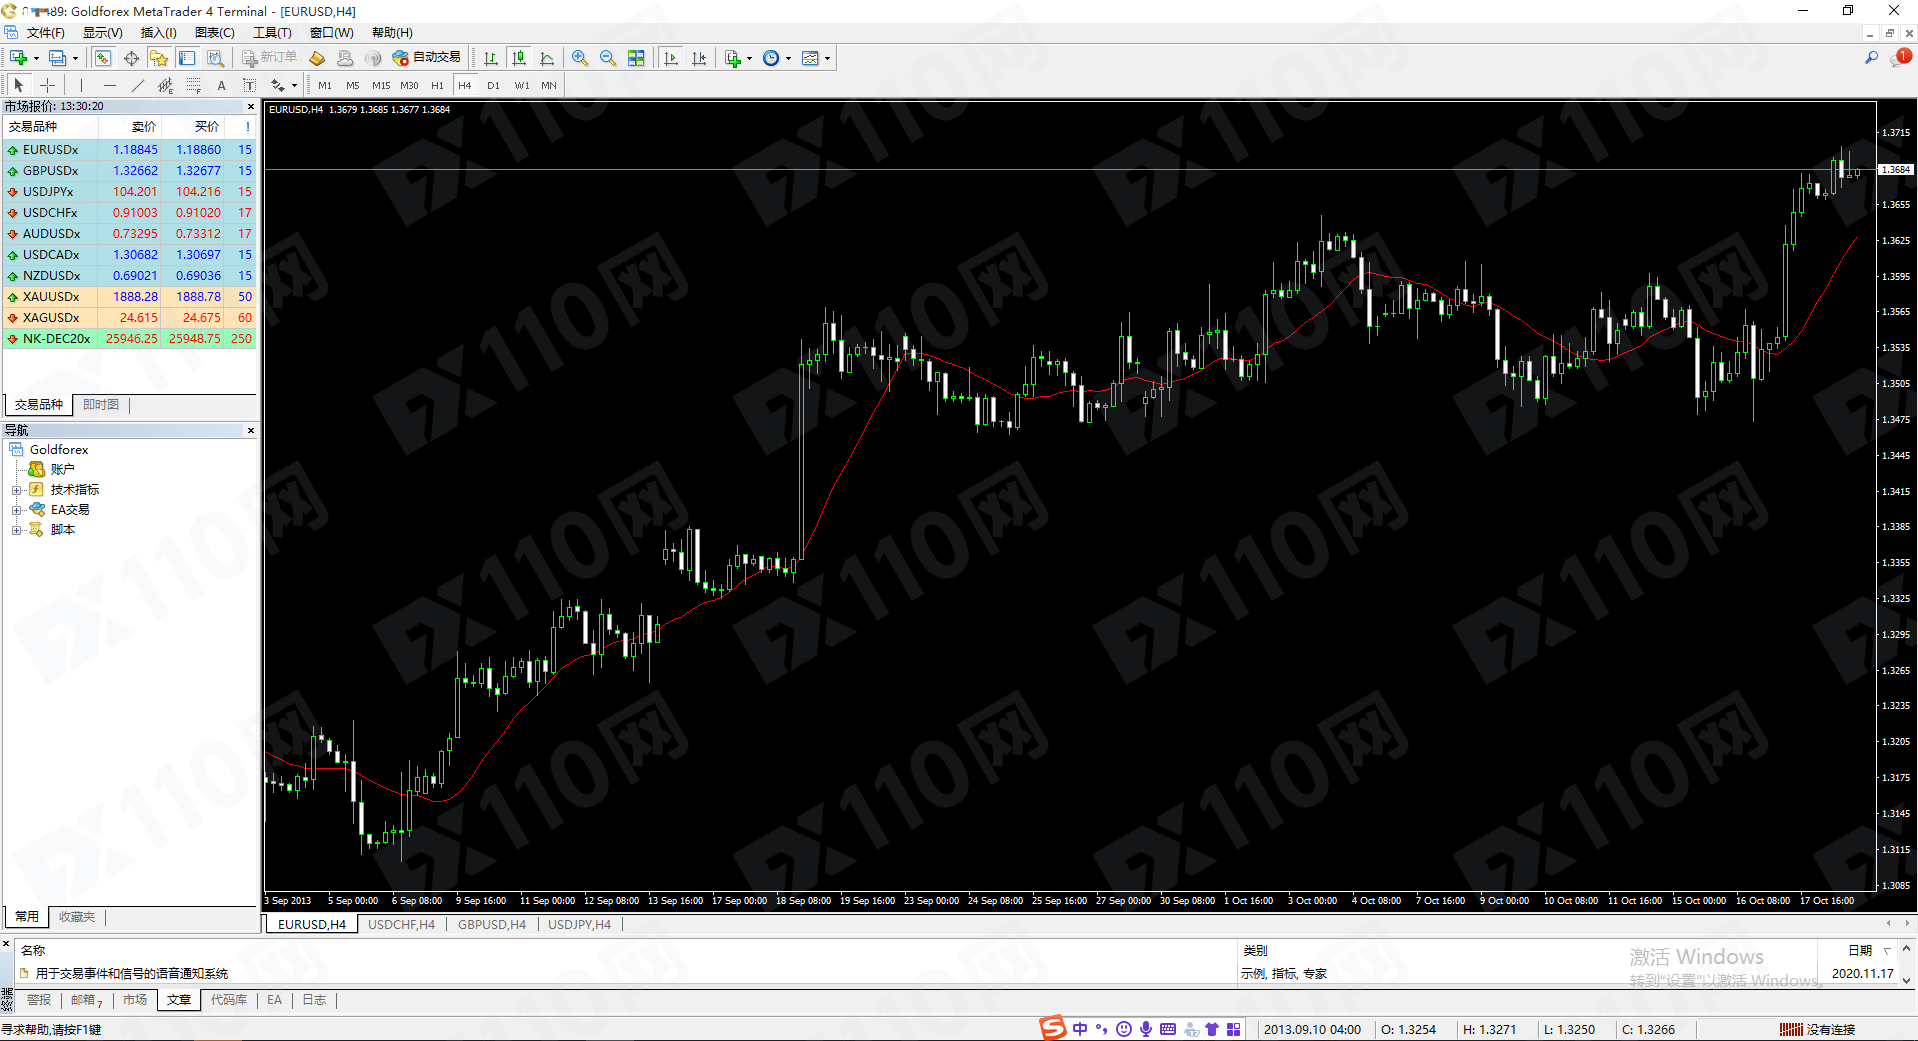Toggle the 自动交易 auto trading button
The image size is (1918, 1041).
[x=427, y=58]
